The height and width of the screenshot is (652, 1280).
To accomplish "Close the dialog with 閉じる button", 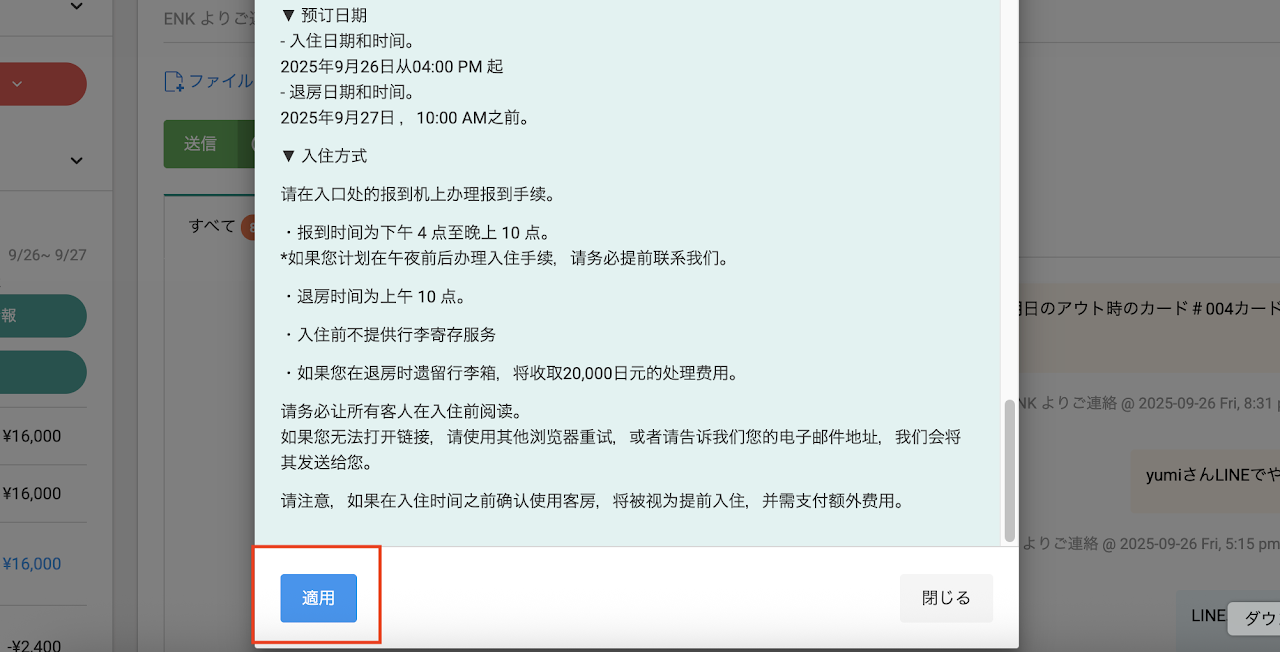I will tap(946, 598).
